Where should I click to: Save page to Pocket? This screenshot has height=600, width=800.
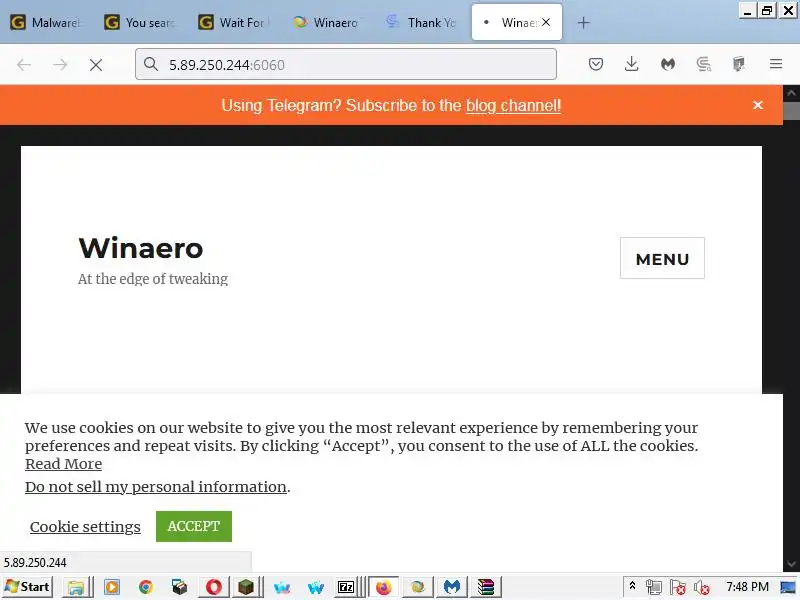pyautogui.click(x=595, y=64)
